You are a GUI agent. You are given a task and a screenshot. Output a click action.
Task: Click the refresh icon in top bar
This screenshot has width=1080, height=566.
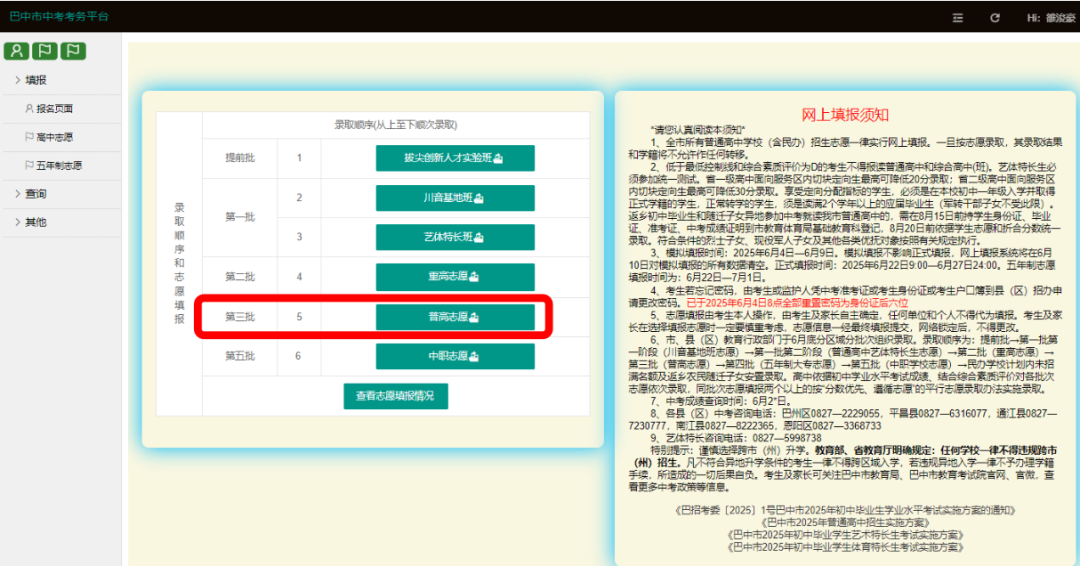994,18
